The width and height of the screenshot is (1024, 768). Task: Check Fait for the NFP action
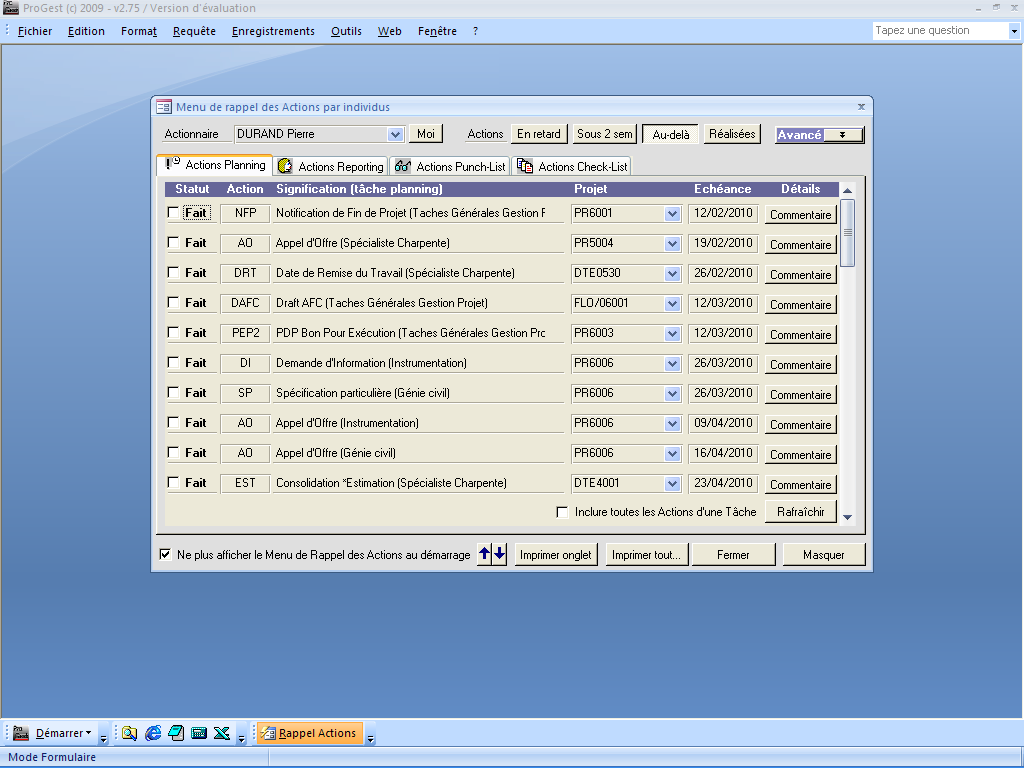pyautogui.click(x=173, y=212)
